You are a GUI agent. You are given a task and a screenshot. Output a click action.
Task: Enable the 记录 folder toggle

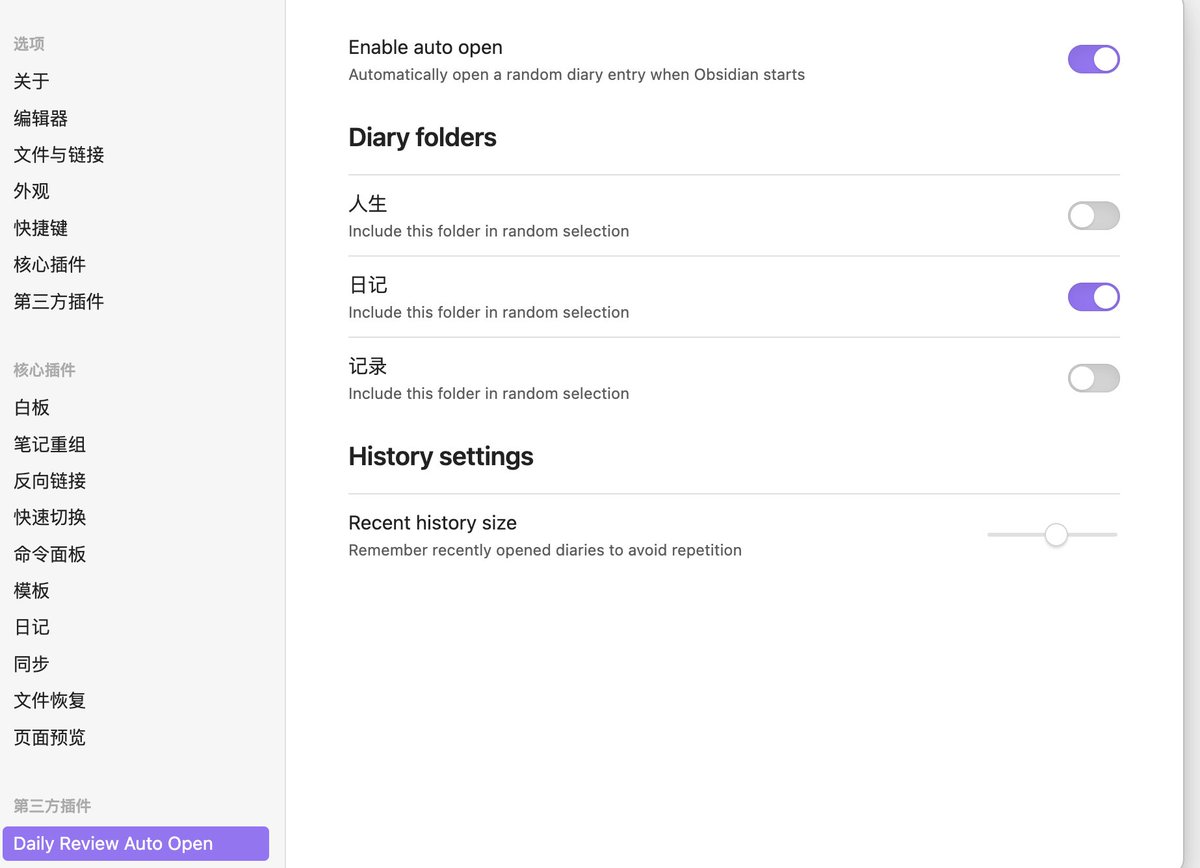click(1093, 378)
